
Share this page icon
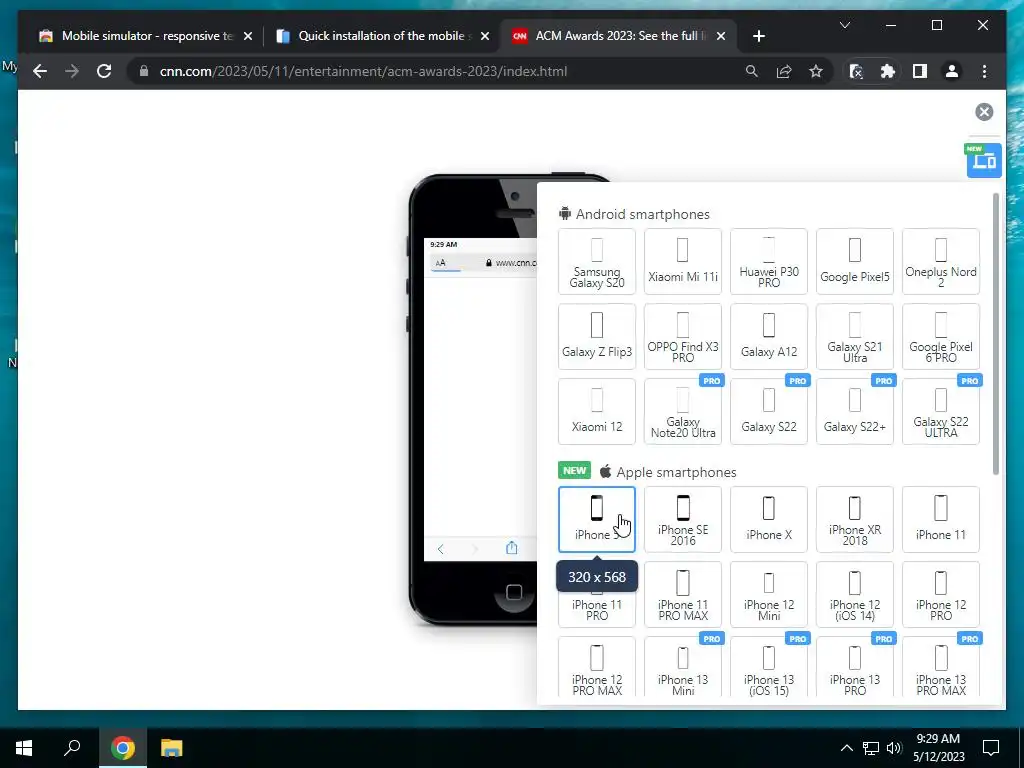[x=784, y=71]
